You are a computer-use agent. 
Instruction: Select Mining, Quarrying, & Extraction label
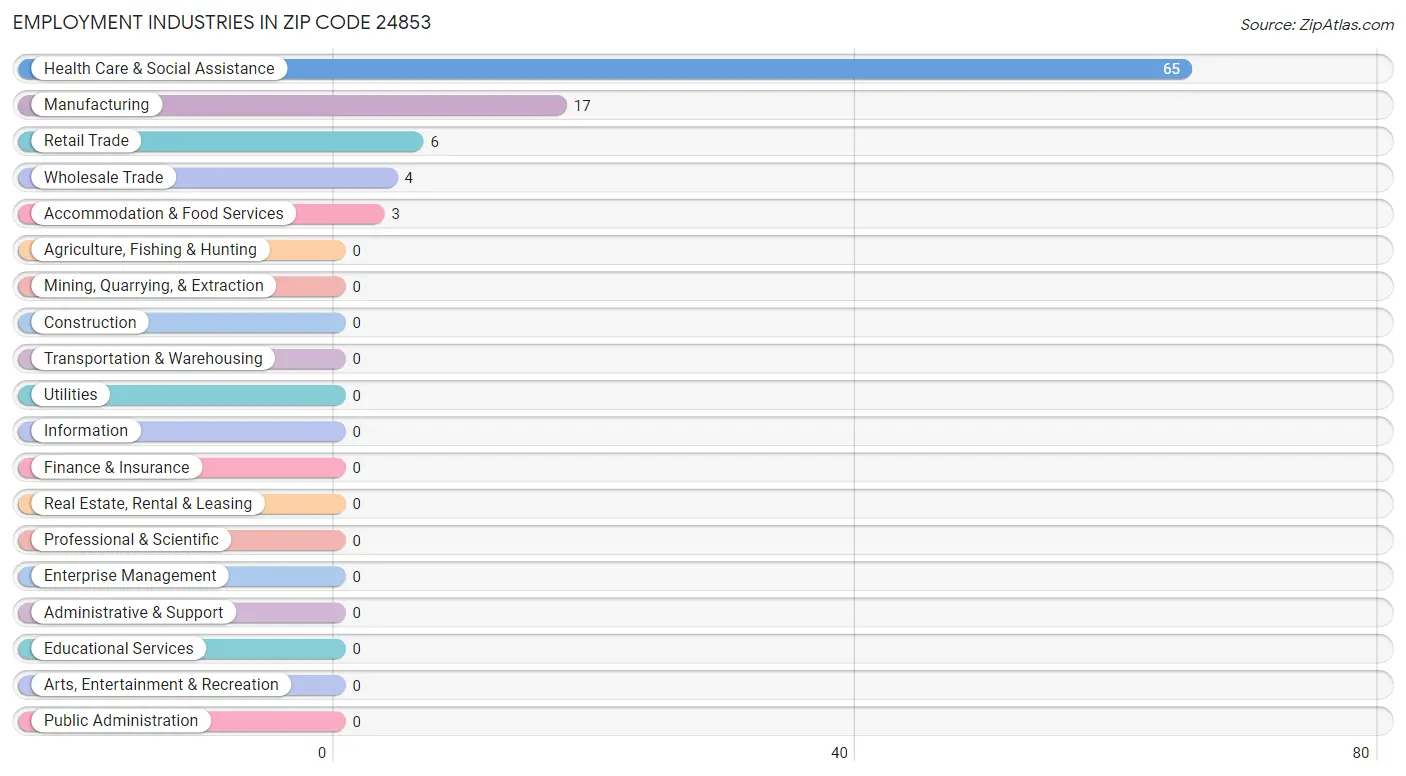tap(154, 286)
